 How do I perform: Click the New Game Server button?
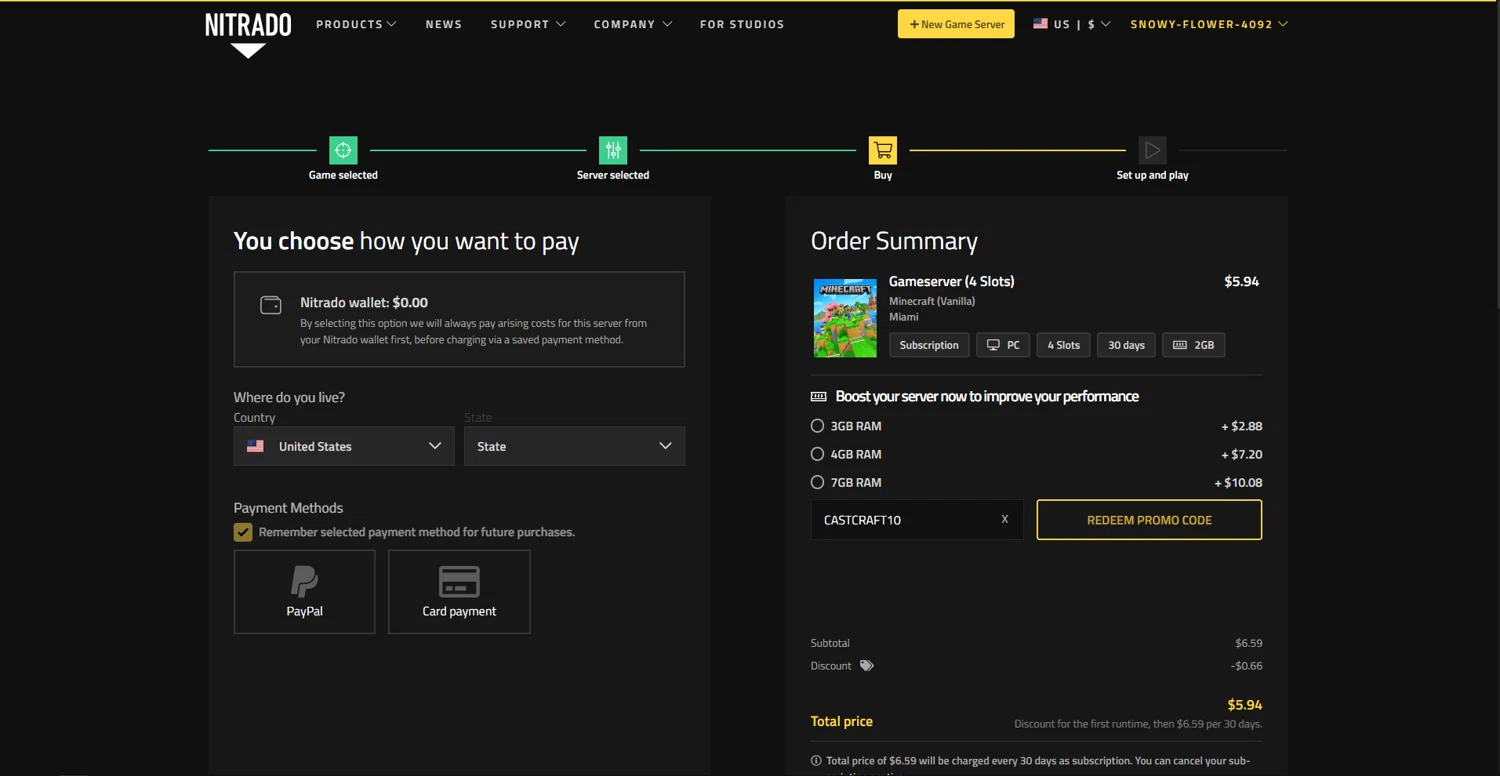[x=956, y=24]
